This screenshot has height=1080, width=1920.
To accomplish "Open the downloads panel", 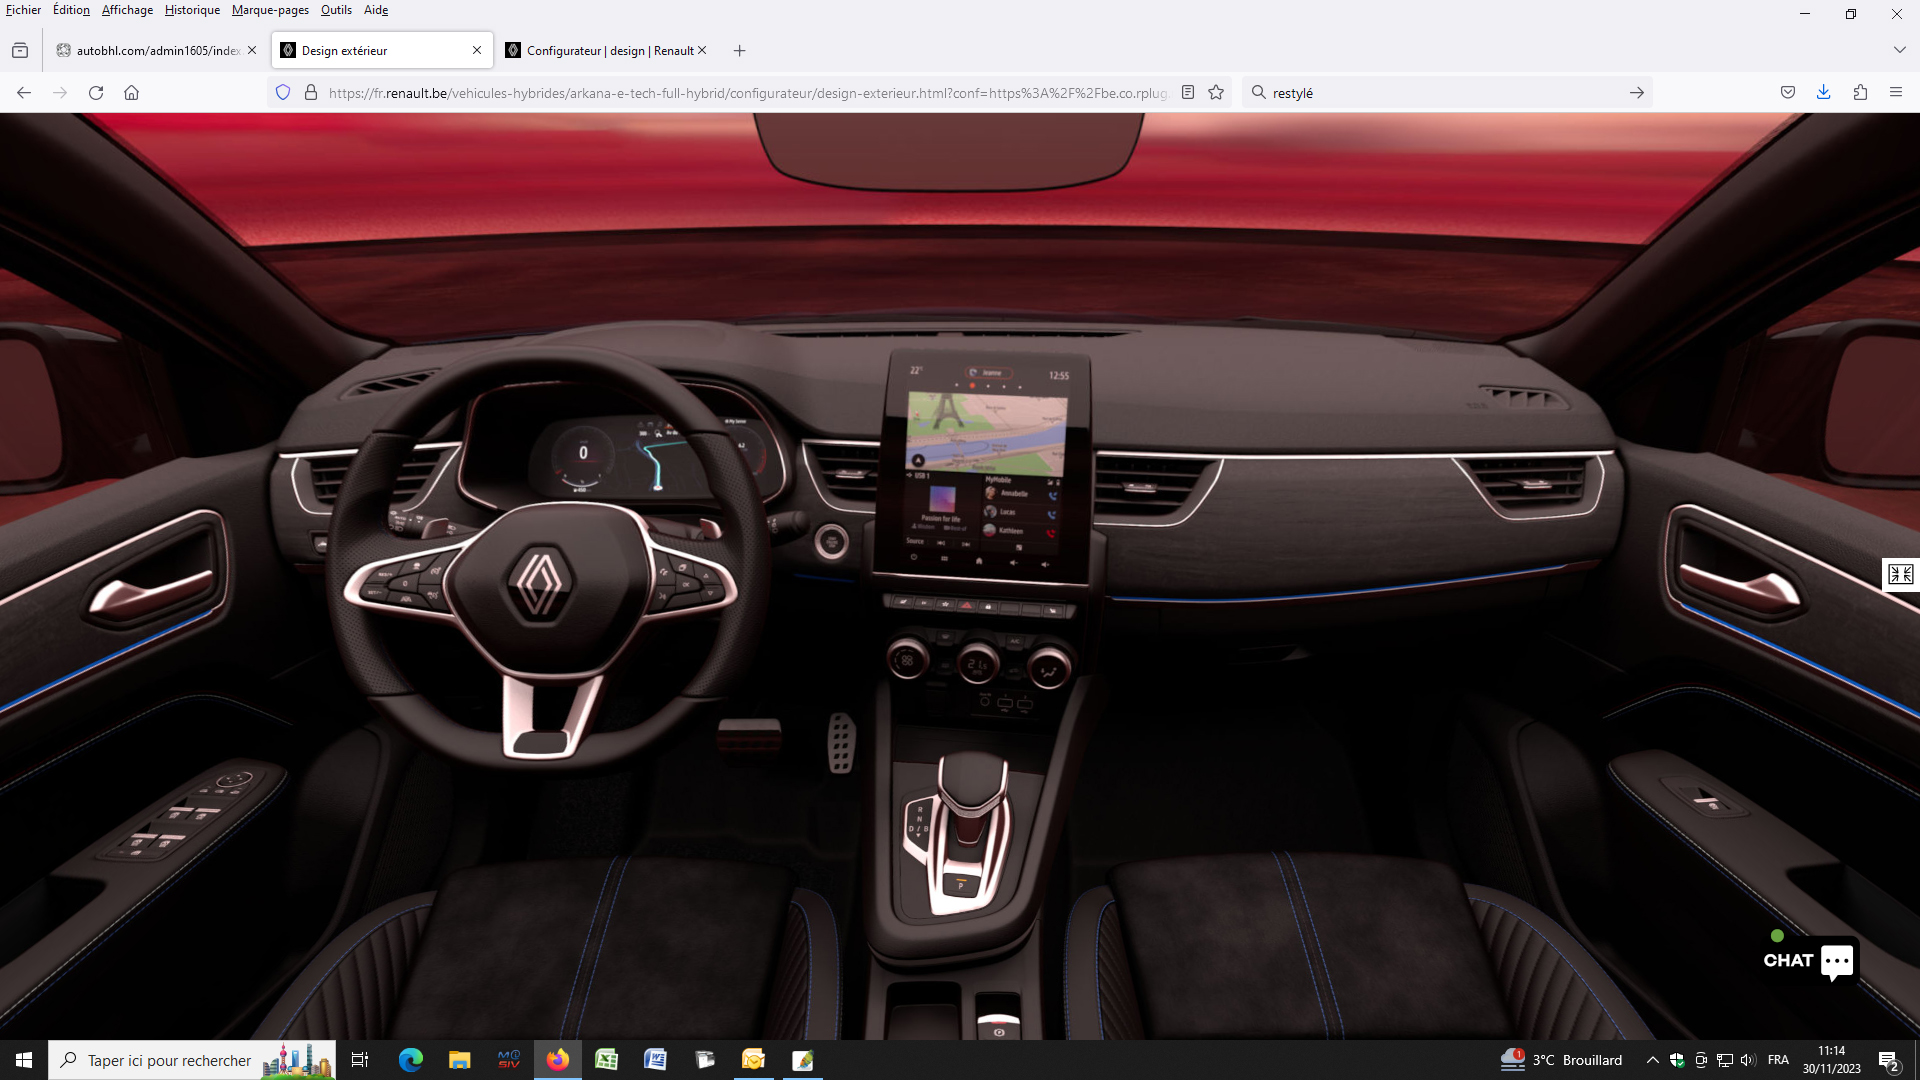I will [x=1824, y=92].
